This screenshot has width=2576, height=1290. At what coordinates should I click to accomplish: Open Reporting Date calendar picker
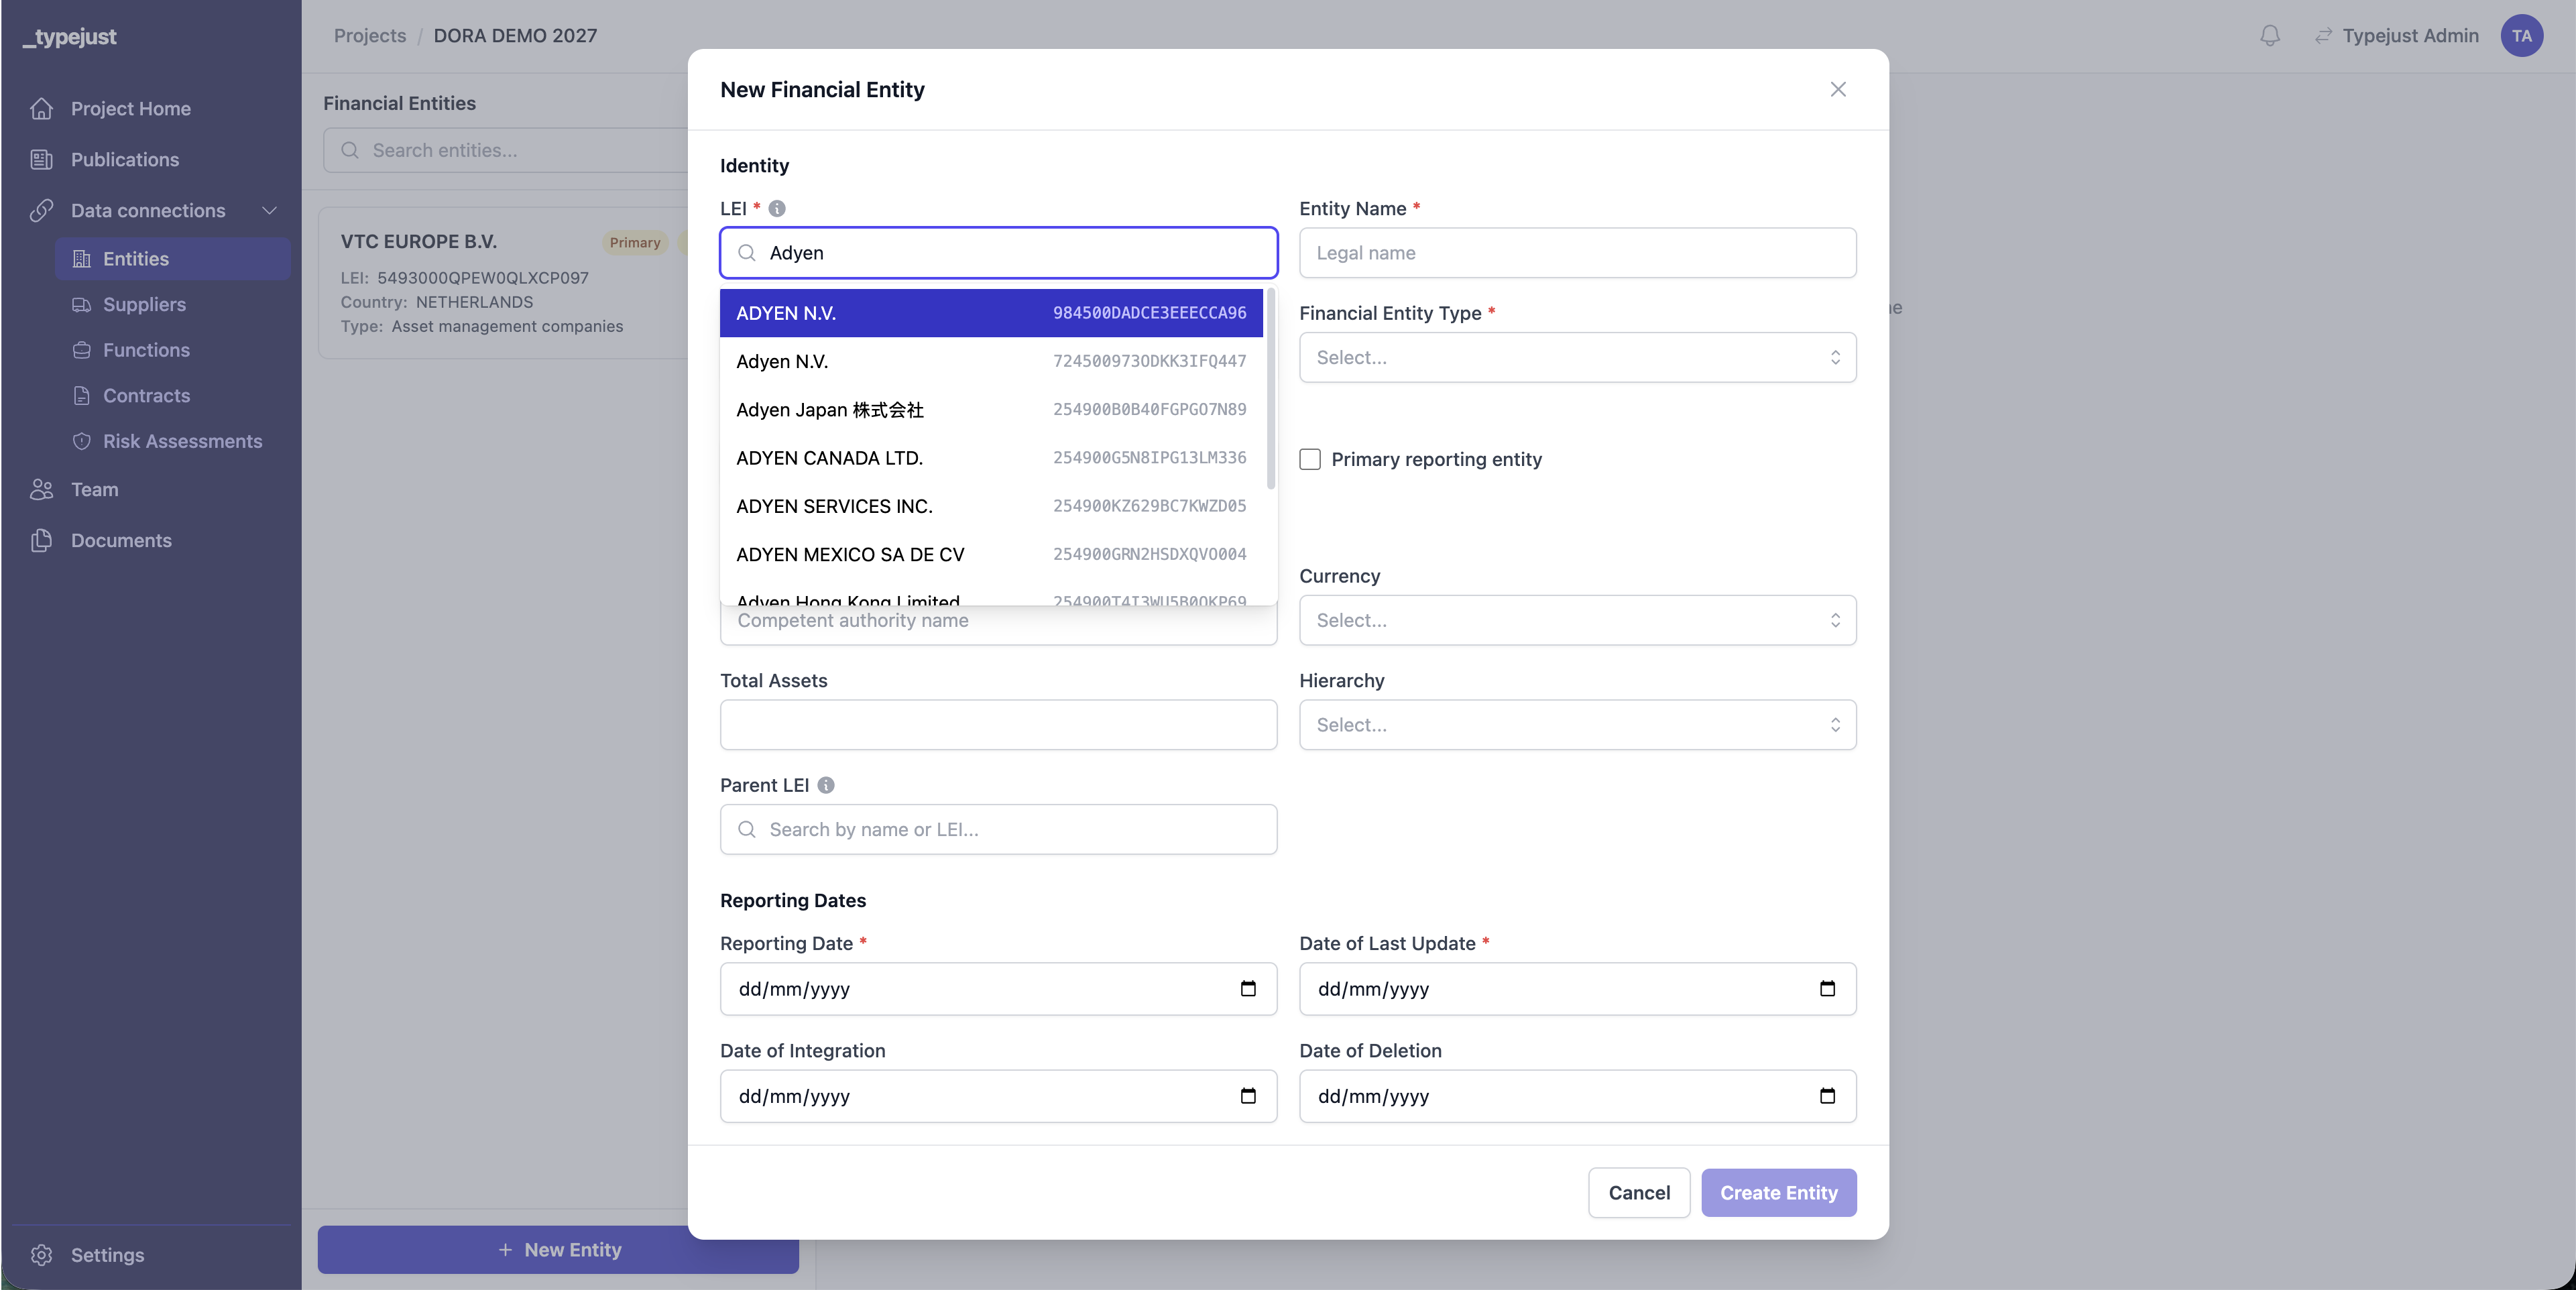[x=1248, y=989]
